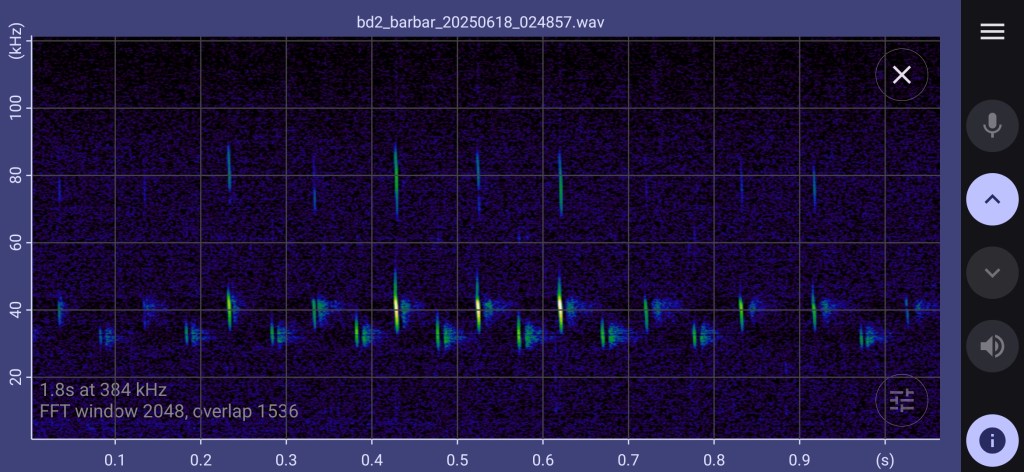
Task: Play audio with the speaker button
Action: pyautogui.click(x=991, y=346)
